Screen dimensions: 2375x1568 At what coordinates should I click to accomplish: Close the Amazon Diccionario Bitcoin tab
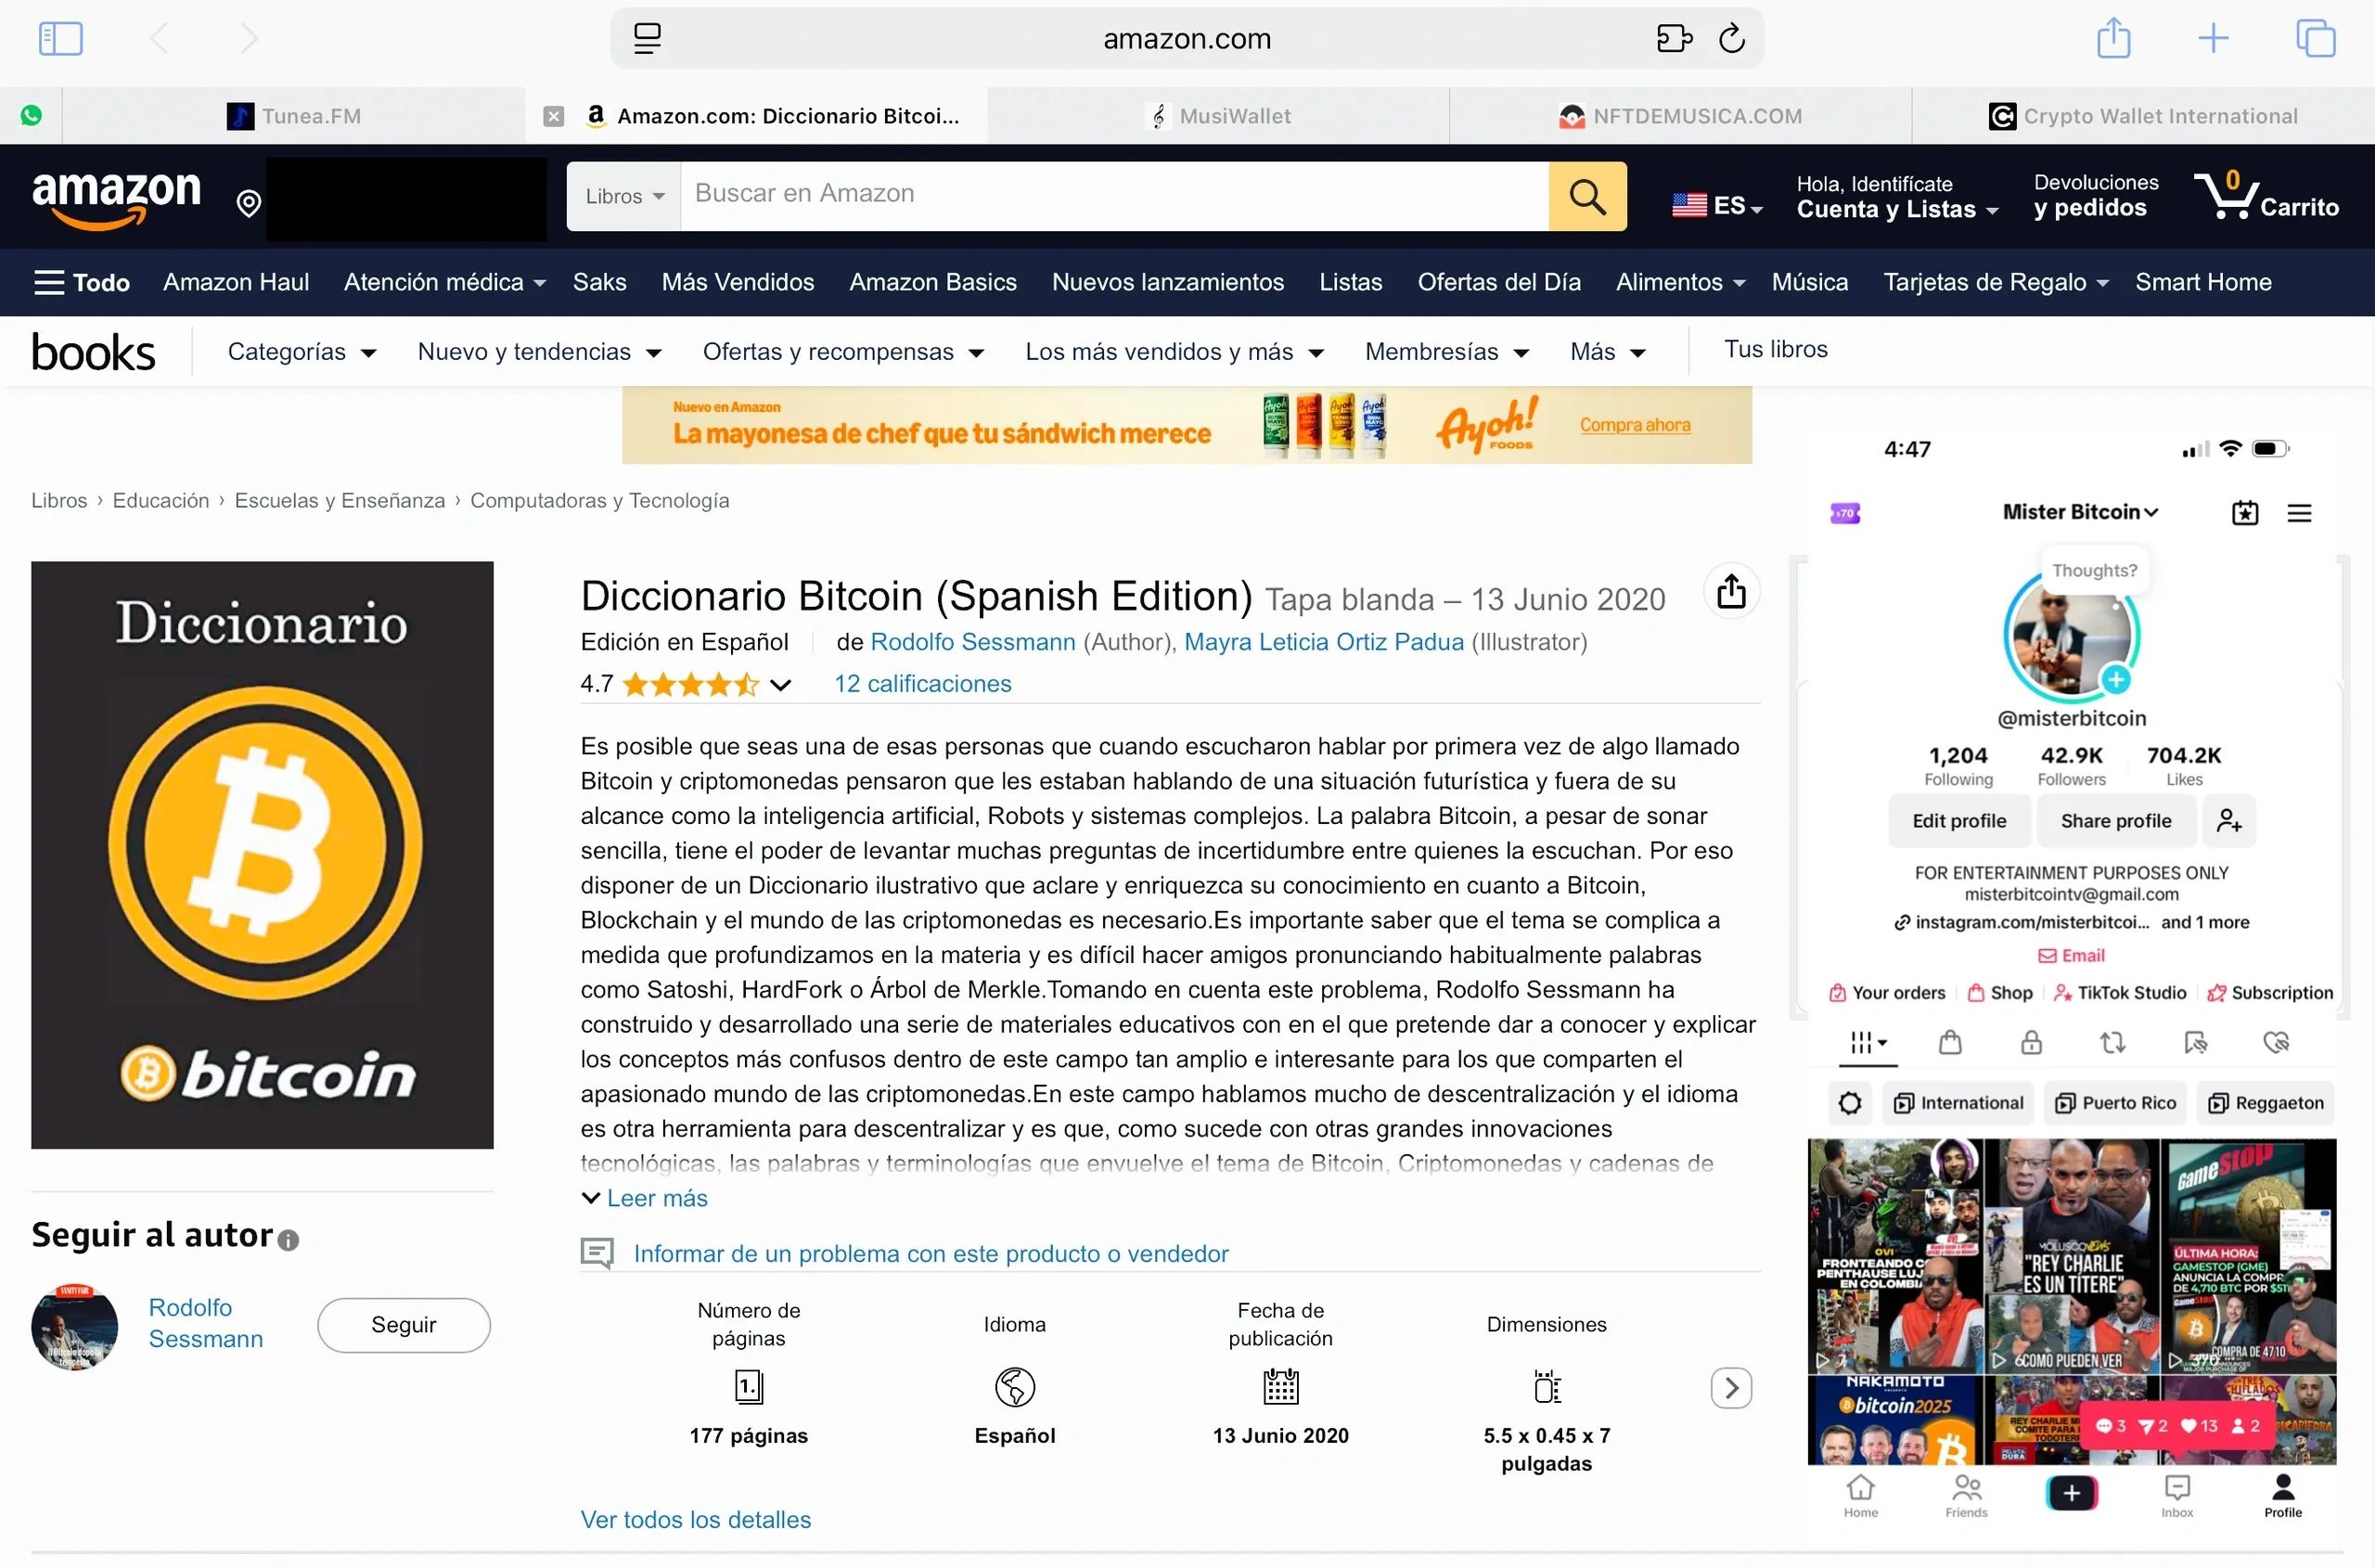(553, 116)
